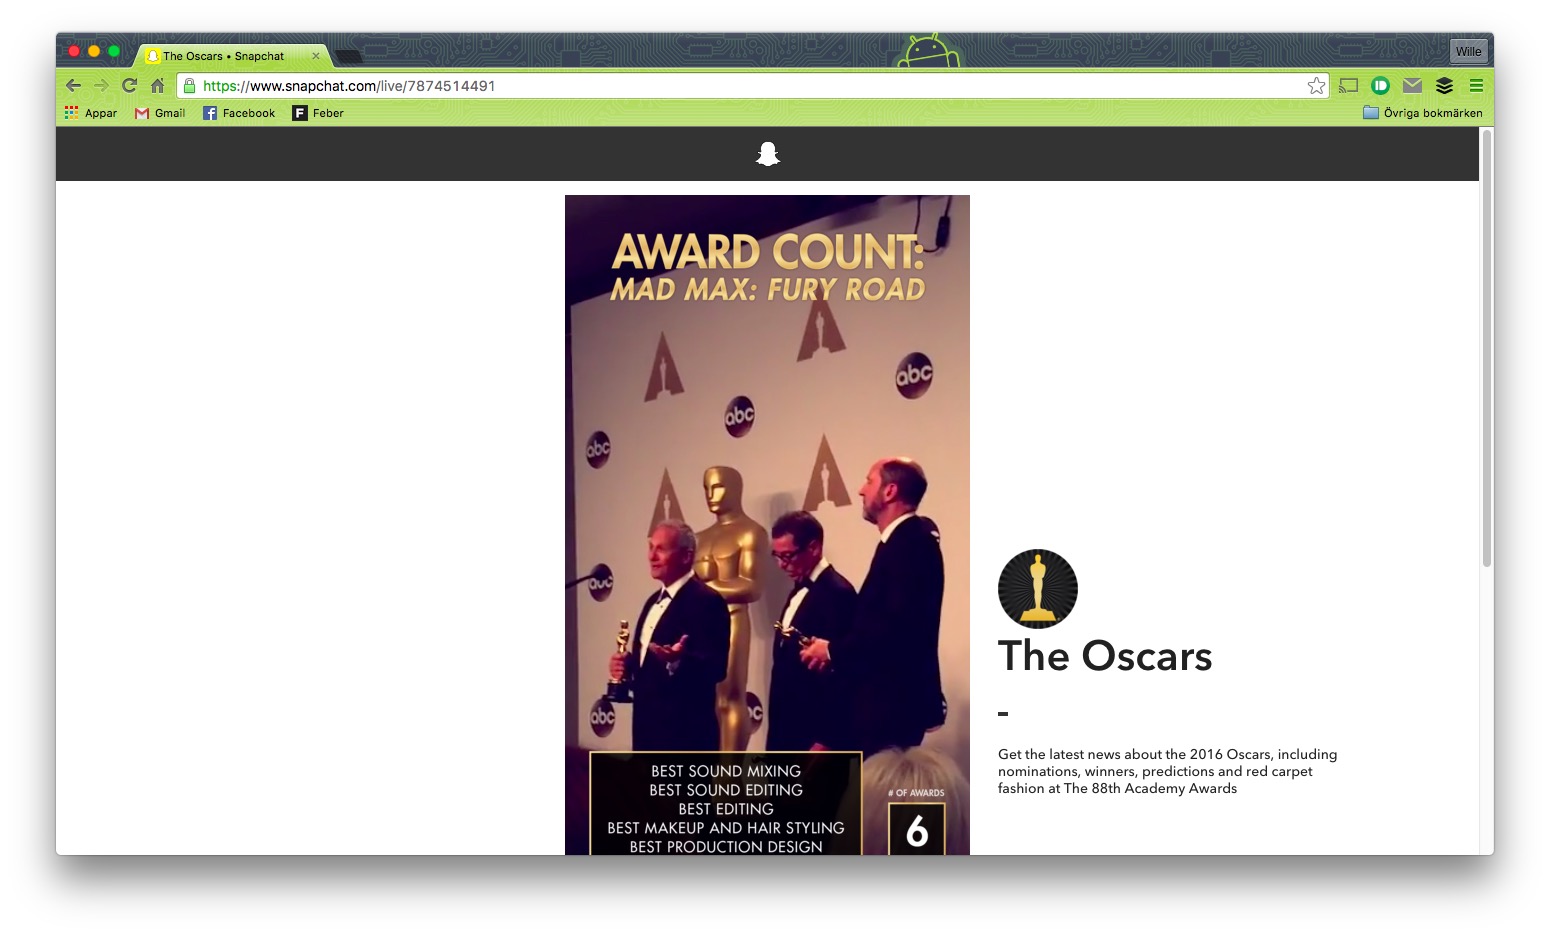
Task: Click the Oscars statuette profile icon
Action: click(x=1038, y=589)
